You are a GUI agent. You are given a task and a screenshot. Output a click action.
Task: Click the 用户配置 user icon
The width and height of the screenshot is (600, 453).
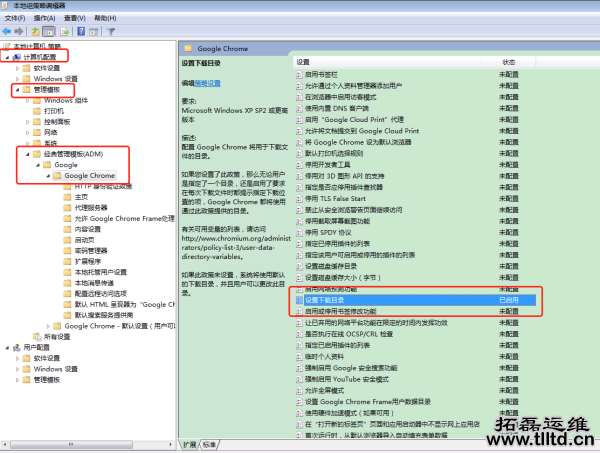coord(17,347)
